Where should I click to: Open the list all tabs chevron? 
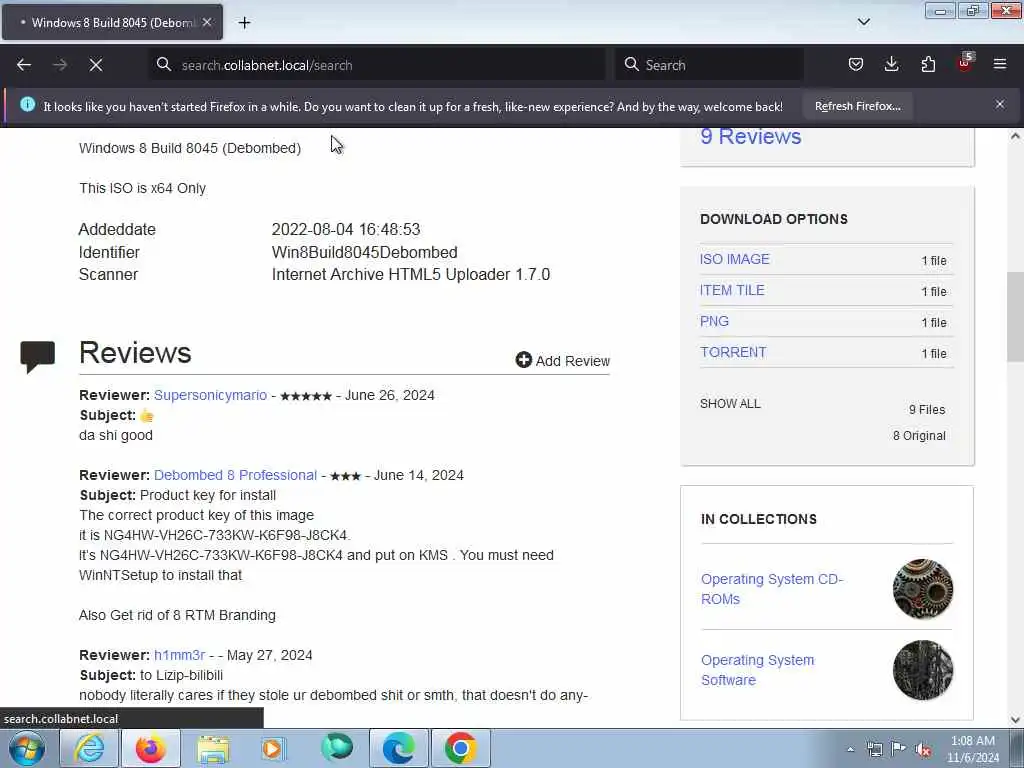(863, 22)
